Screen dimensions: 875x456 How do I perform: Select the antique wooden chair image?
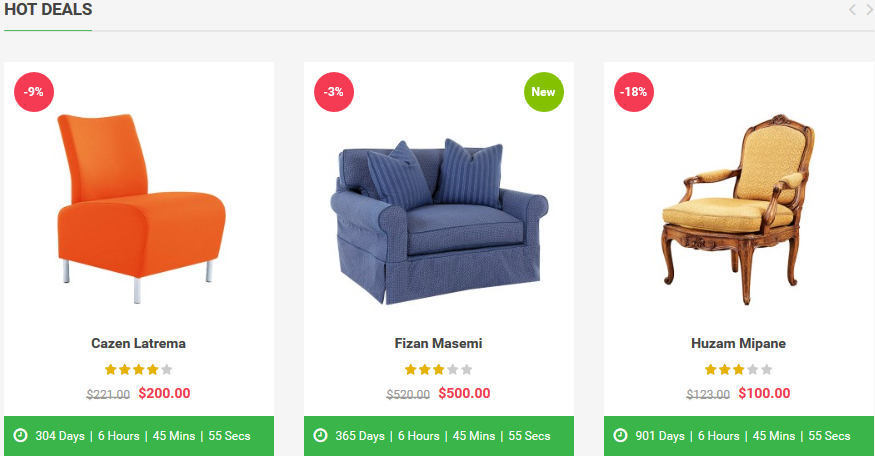pos(738,210)
